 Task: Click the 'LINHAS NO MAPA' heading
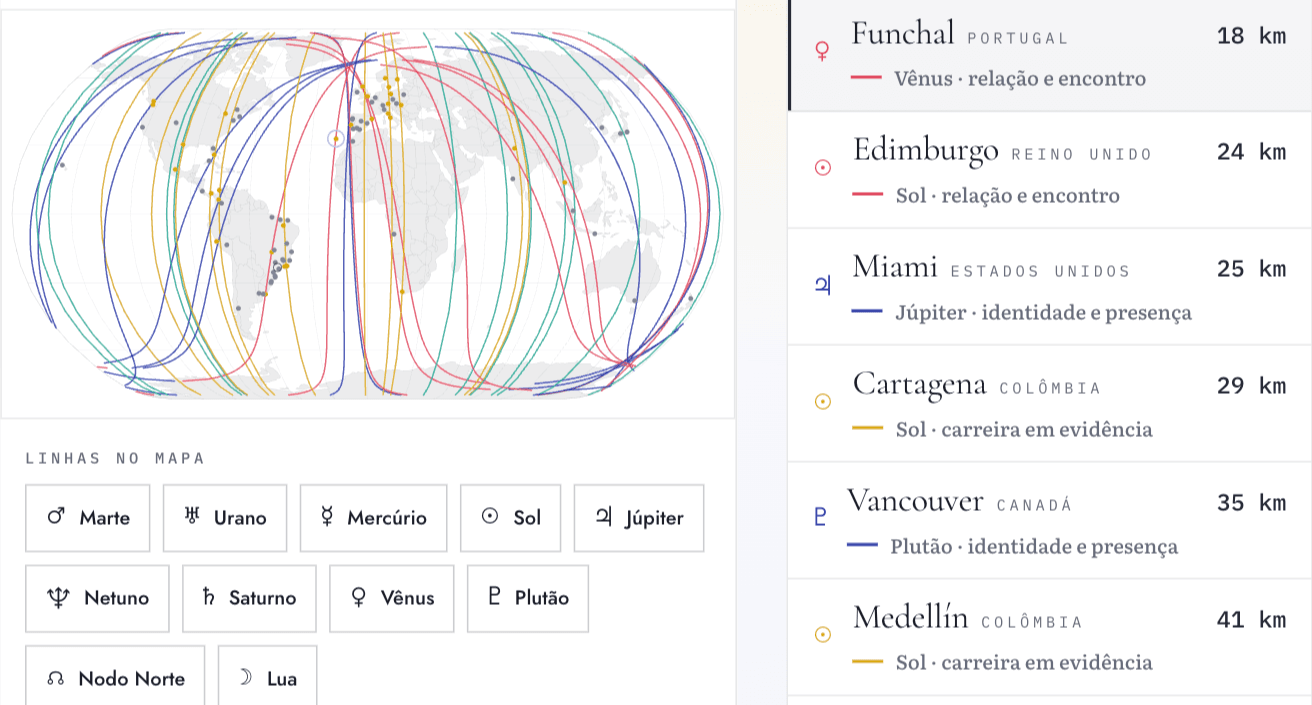pos(115,459)
